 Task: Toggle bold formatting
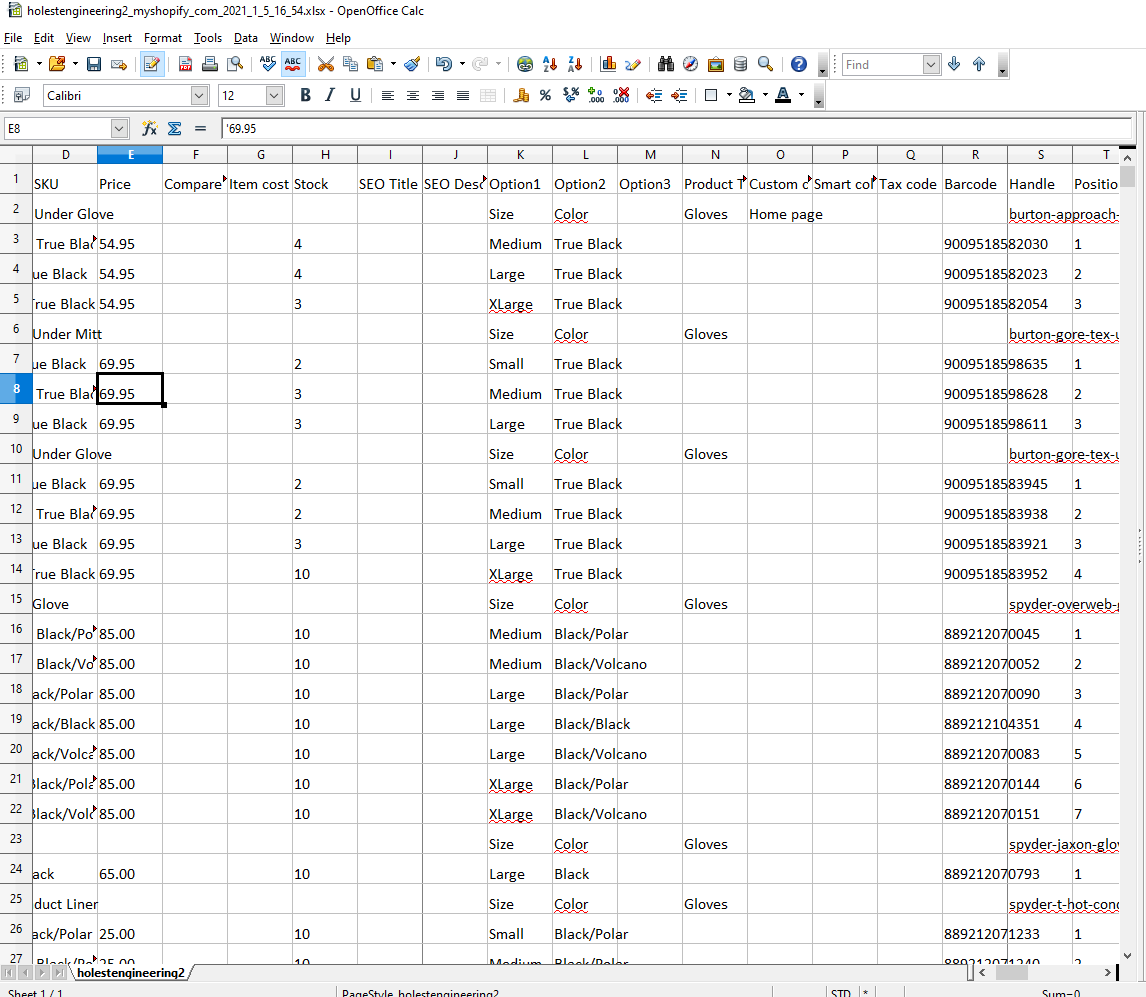coord(305,95)
